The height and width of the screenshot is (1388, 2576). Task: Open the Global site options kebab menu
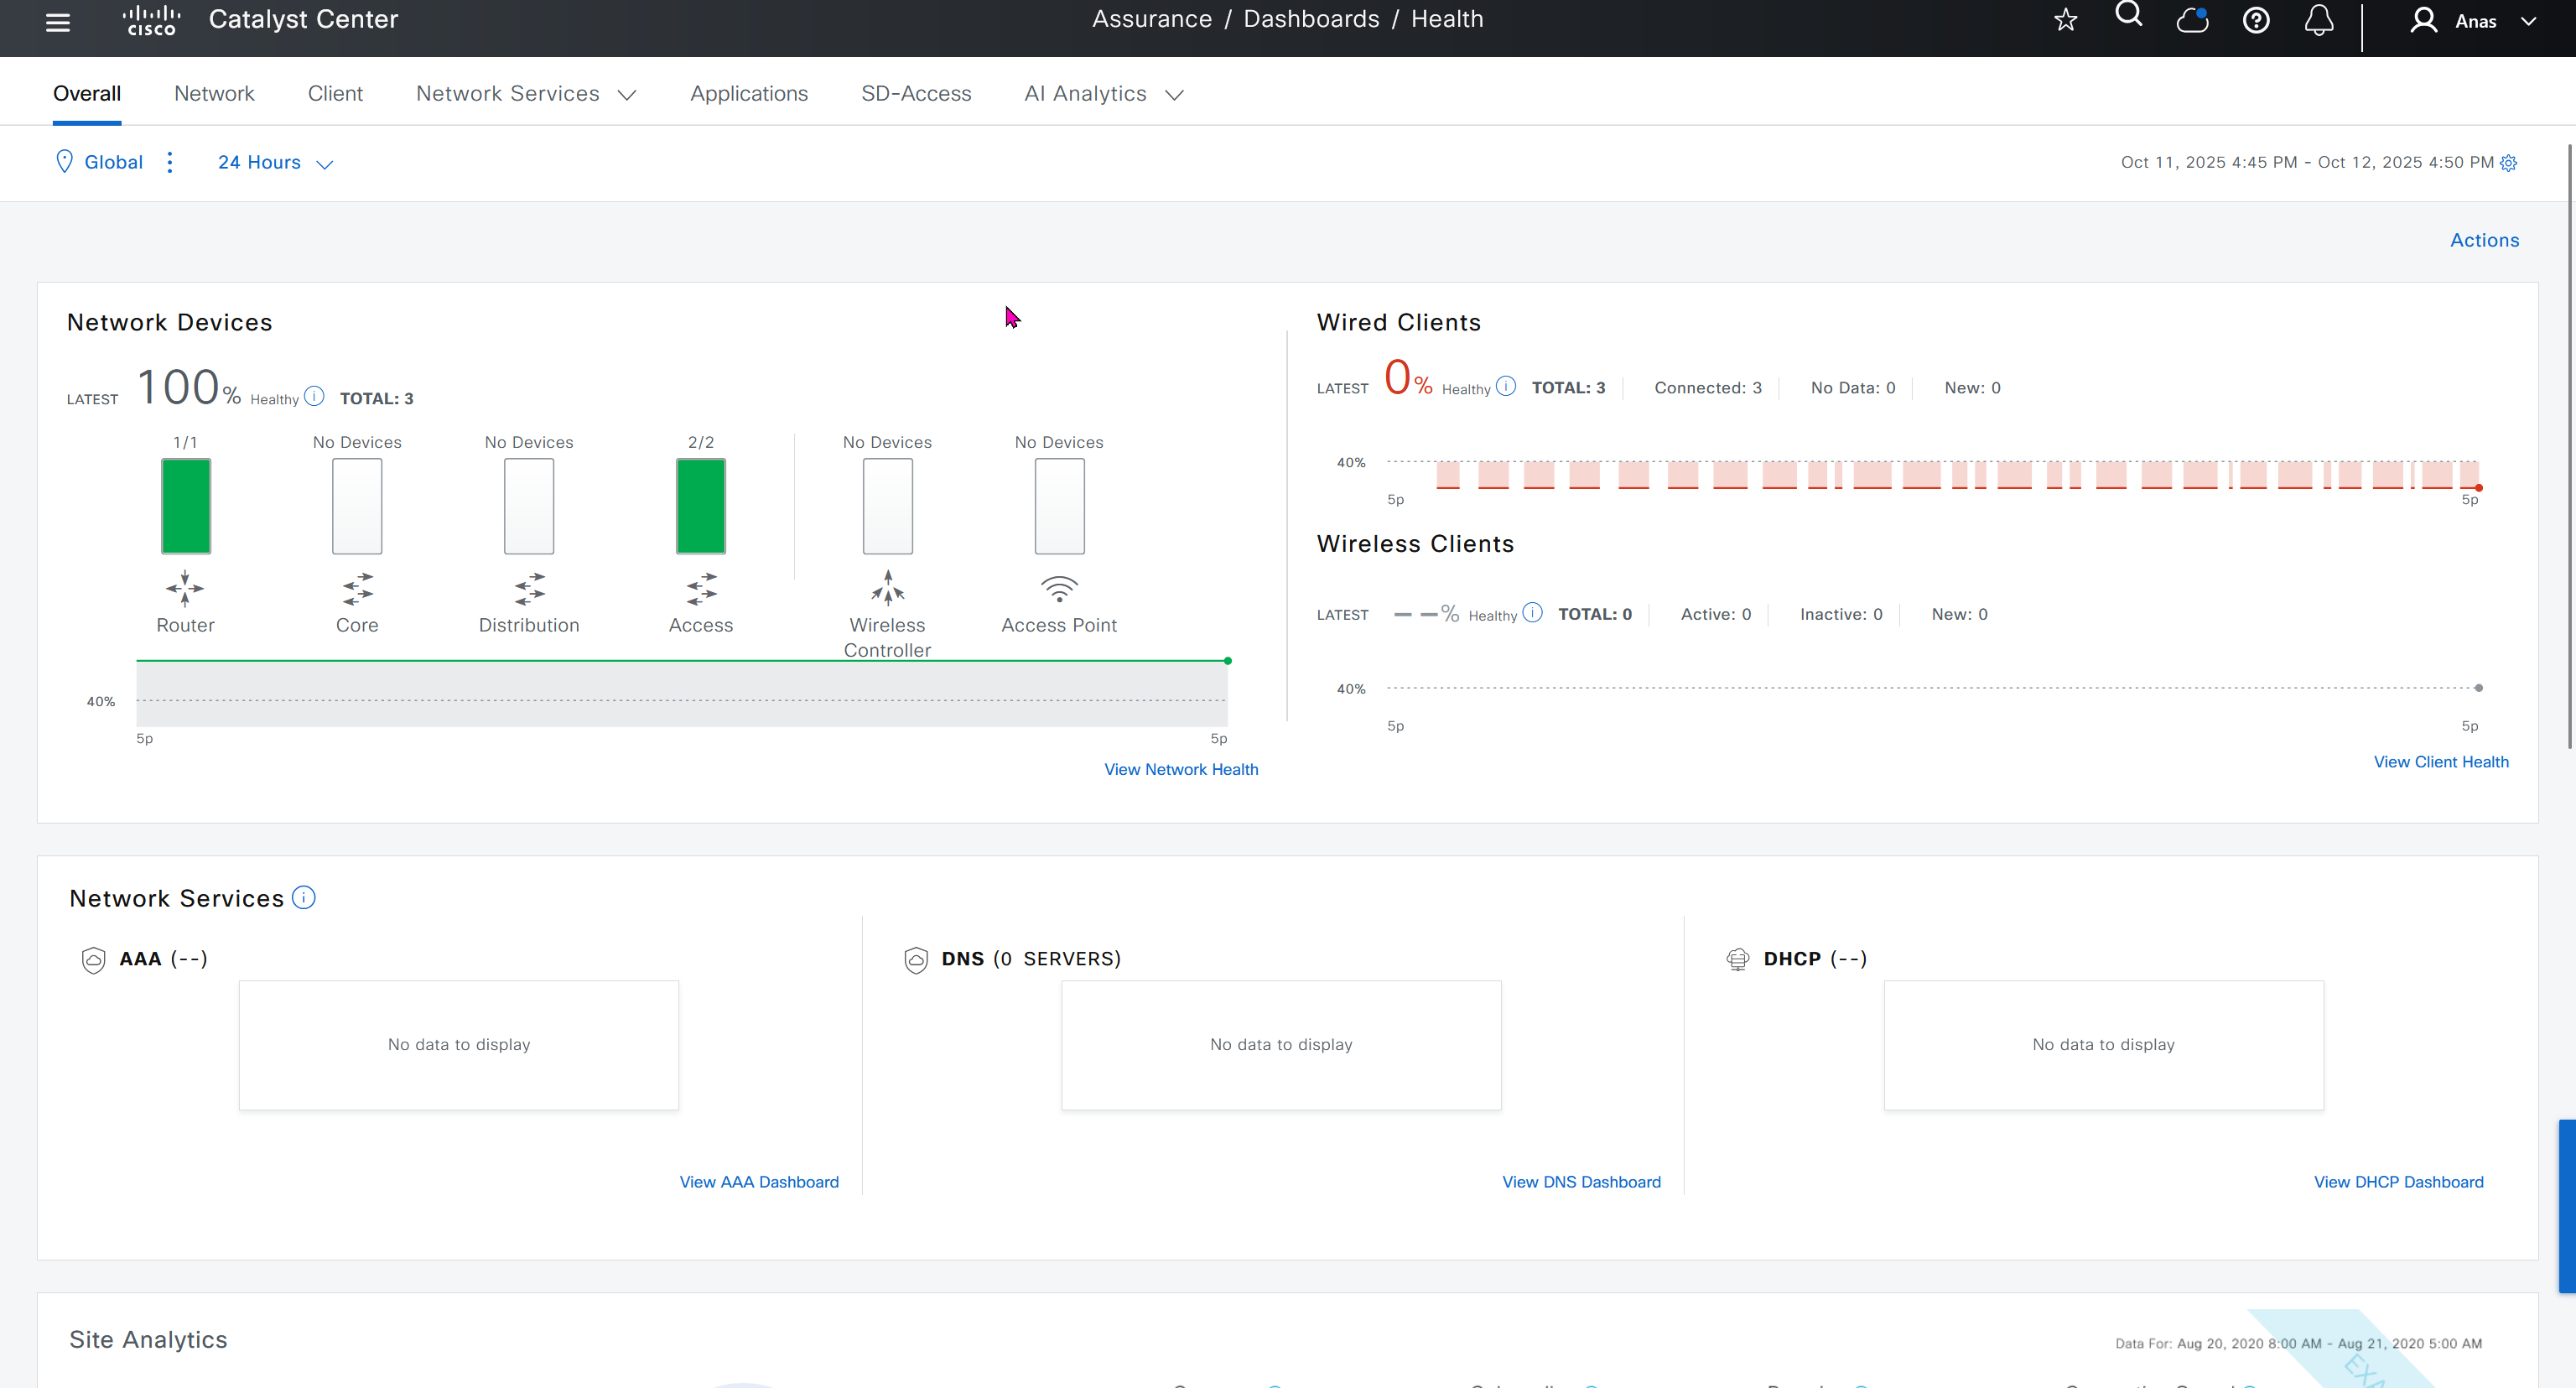coord(170,162)
